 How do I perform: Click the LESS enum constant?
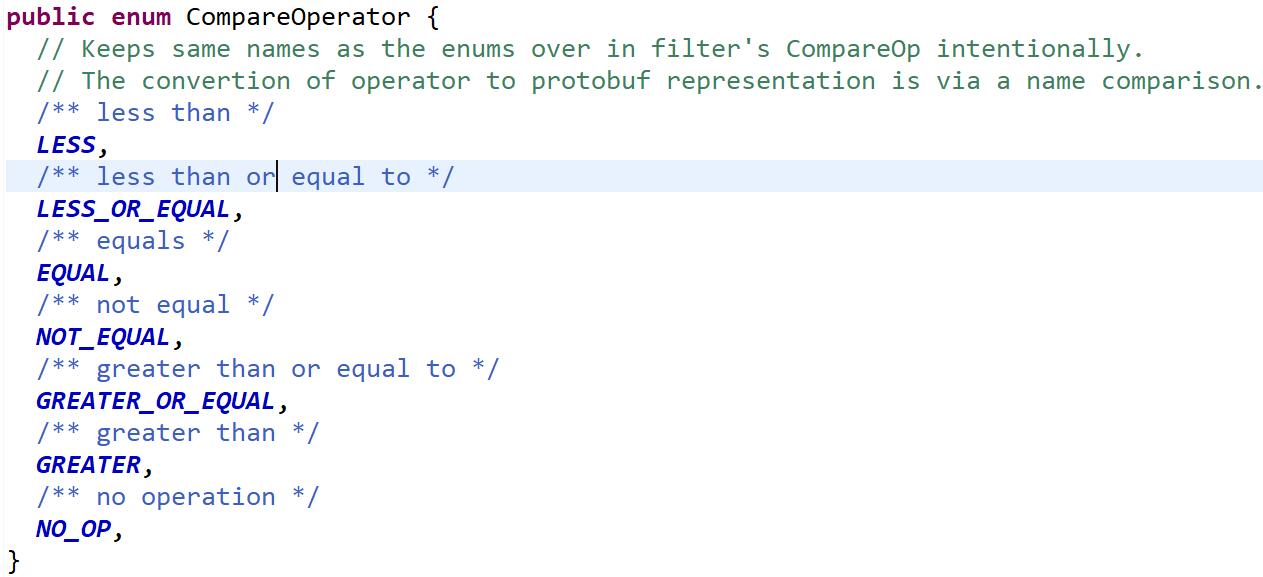[x=66, y=145]
